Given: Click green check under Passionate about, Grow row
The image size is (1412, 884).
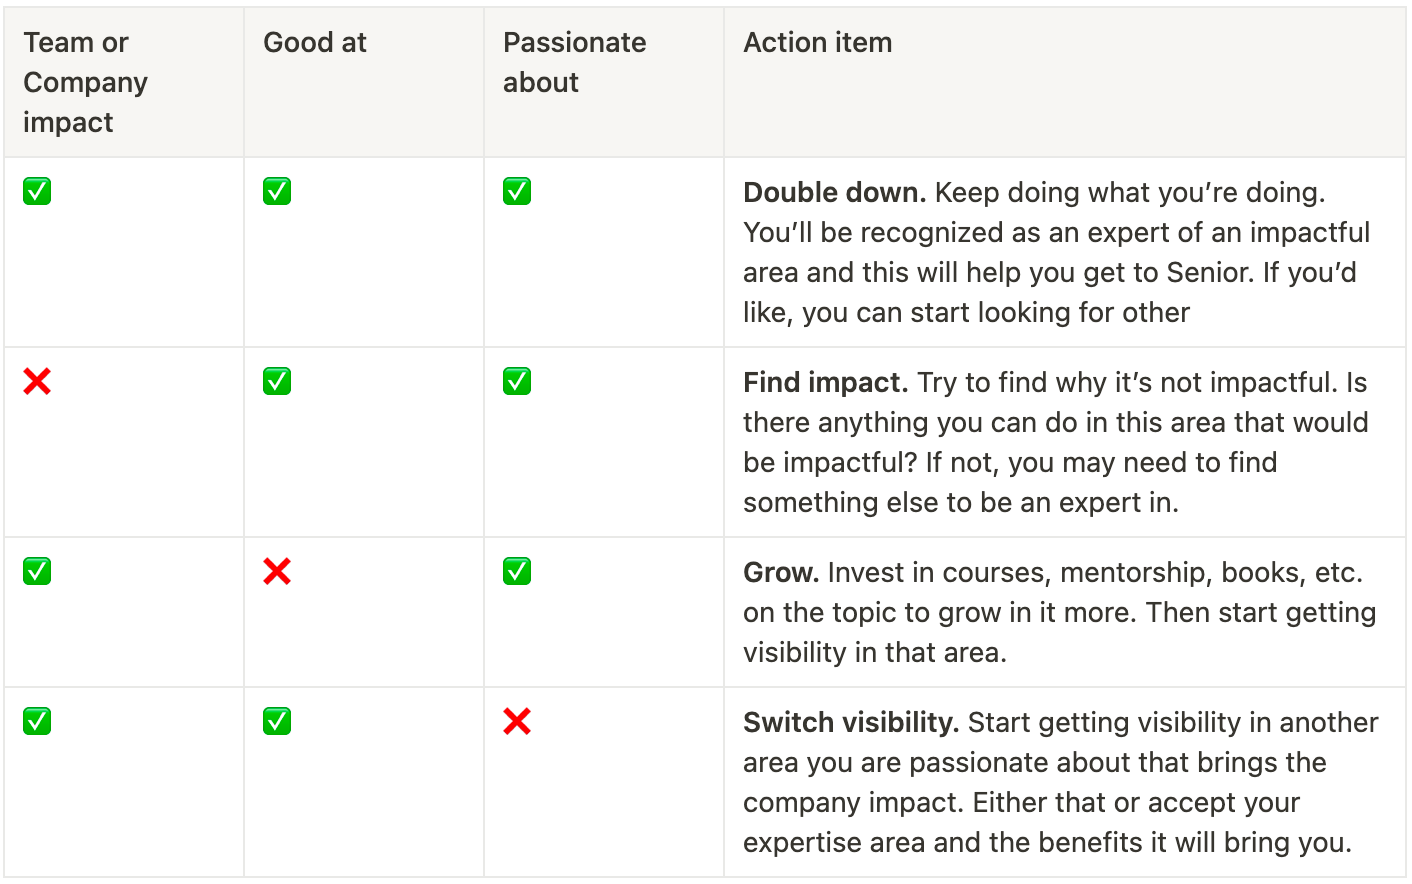Looking at the screenshot, I should [x=517, y=571].
